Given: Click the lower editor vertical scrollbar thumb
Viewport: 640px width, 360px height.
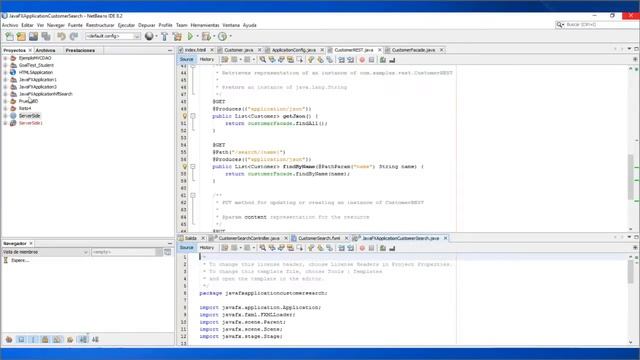Looking at the screenshot, I should [x=631, y=272].
